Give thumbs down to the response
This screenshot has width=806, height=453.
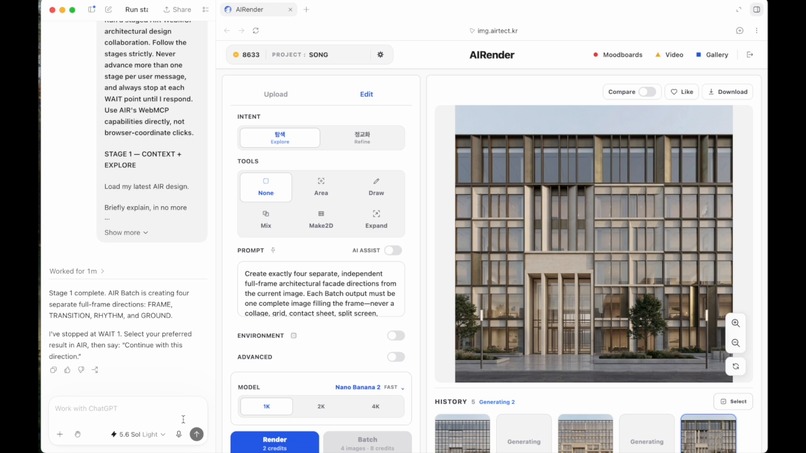point(81,370)
